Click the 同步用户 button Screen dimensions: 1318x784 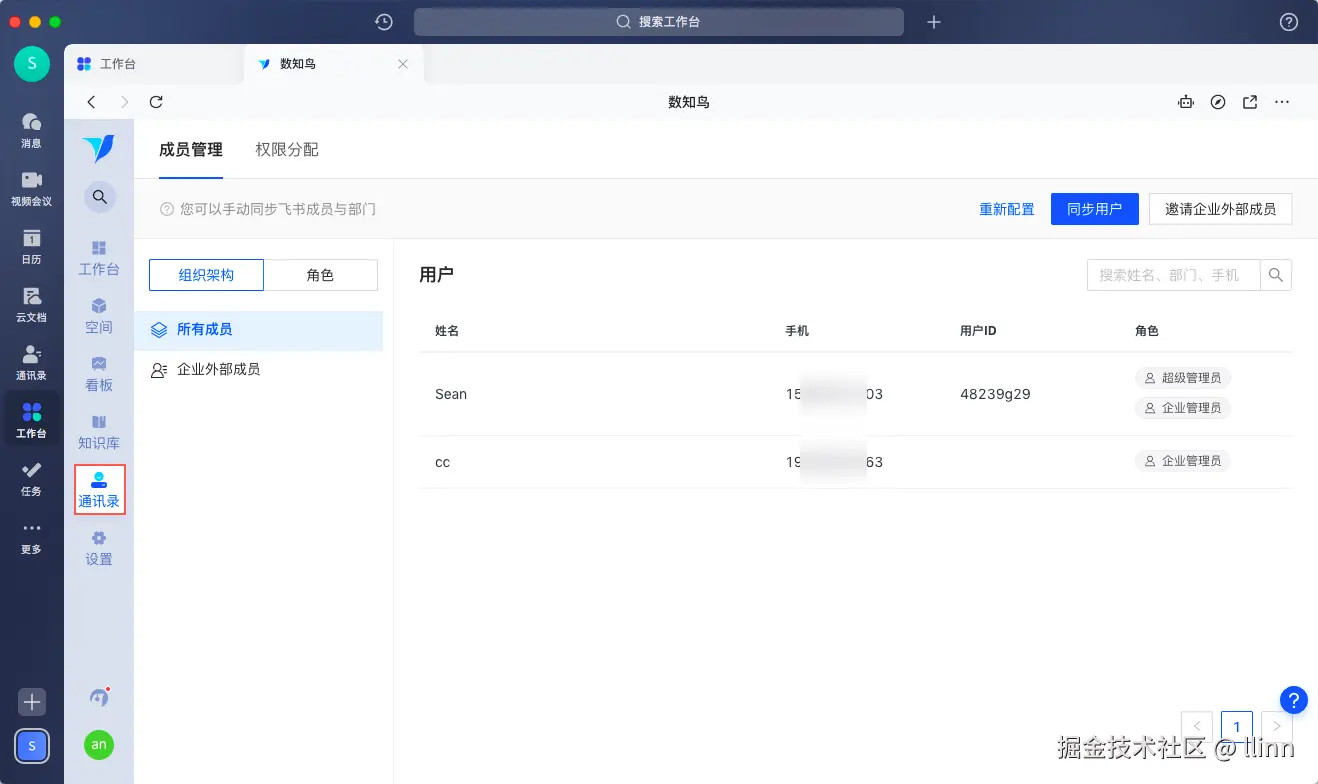(1094, 209)
